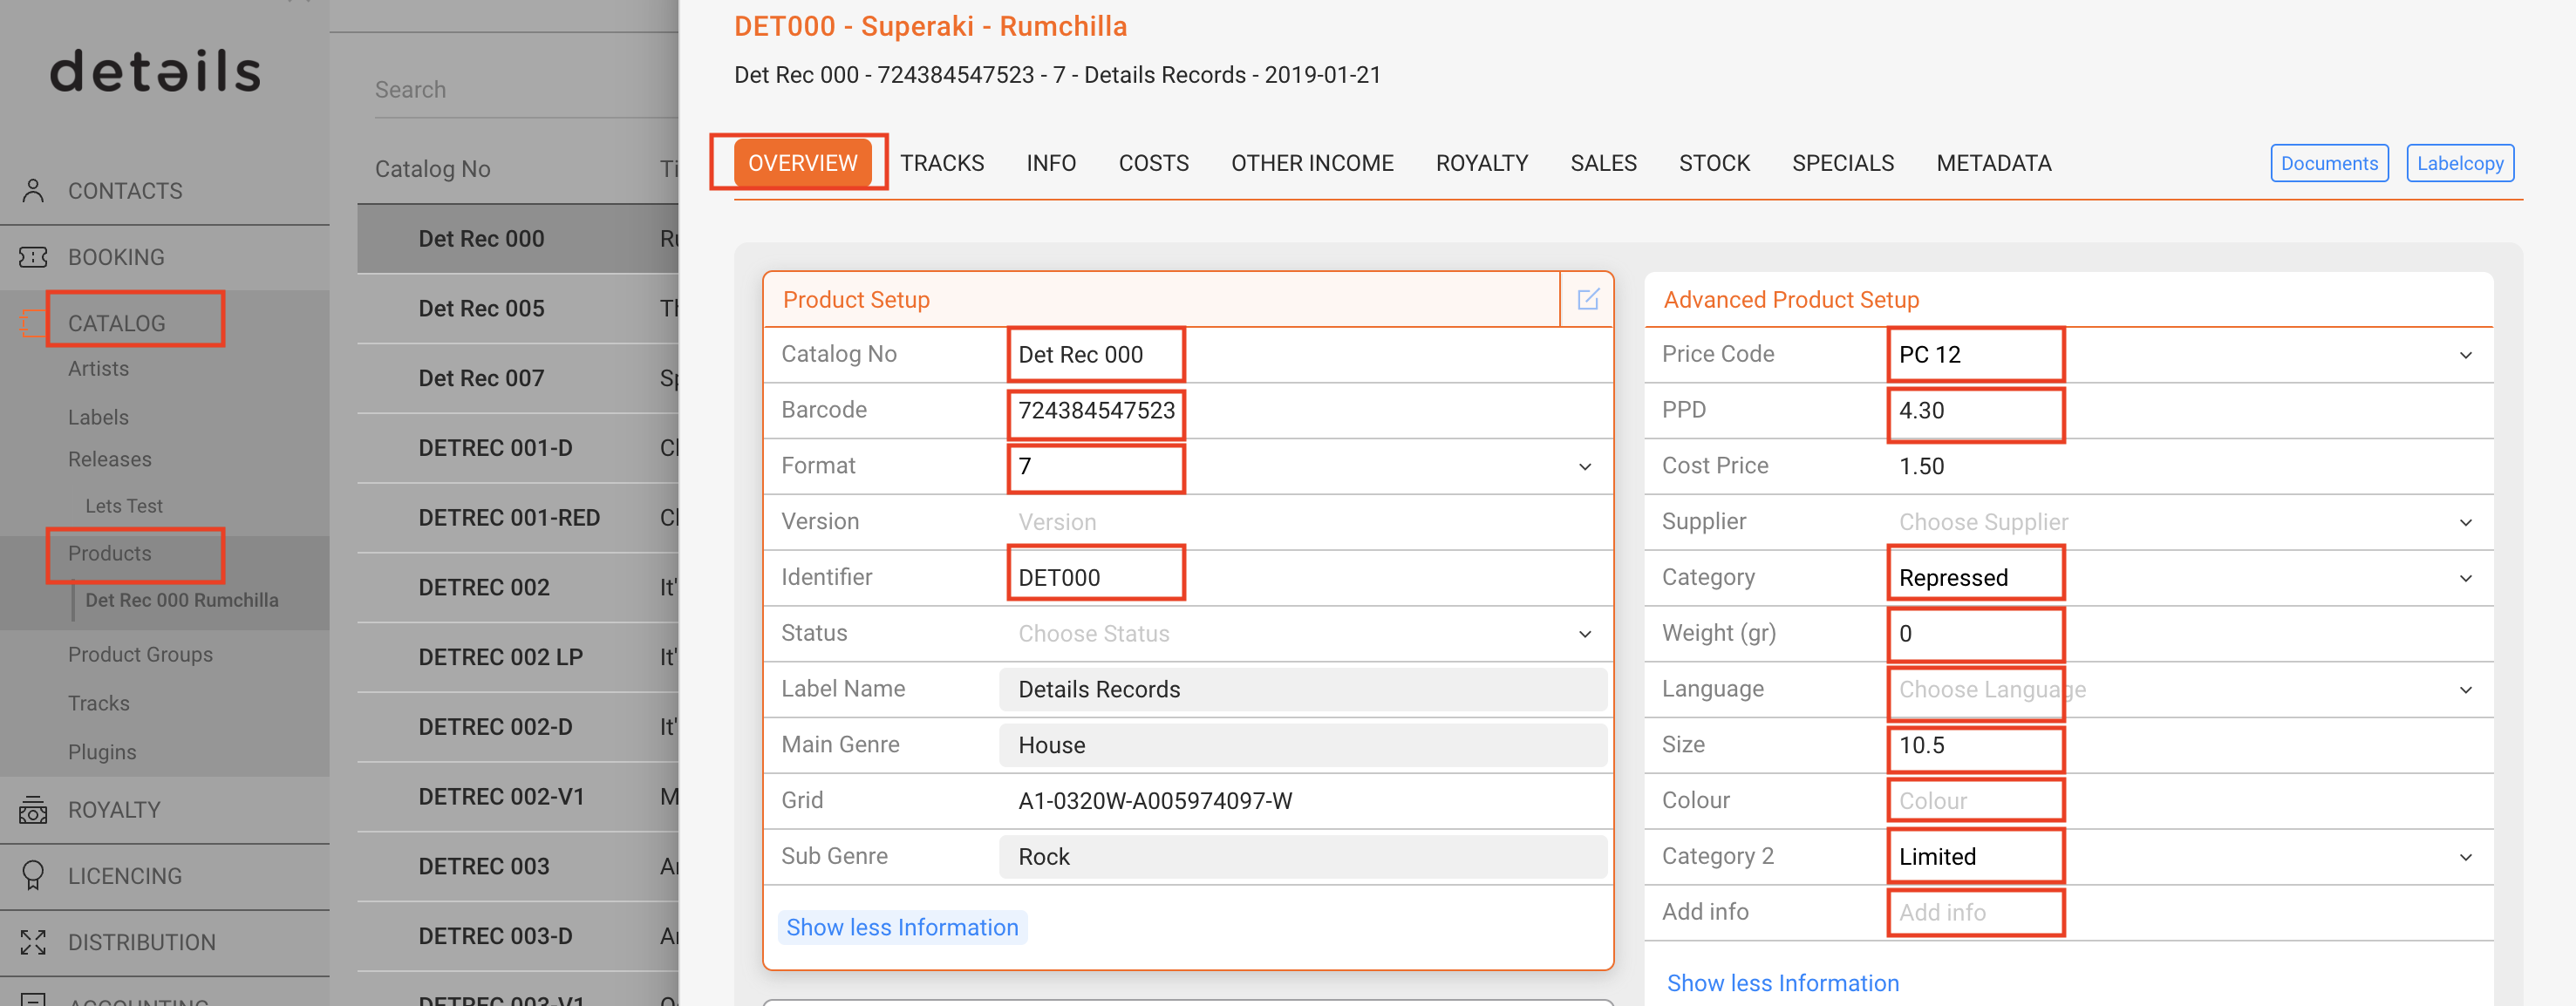
Task: Open Tracks in the sidebar
Action: [99, 703]
